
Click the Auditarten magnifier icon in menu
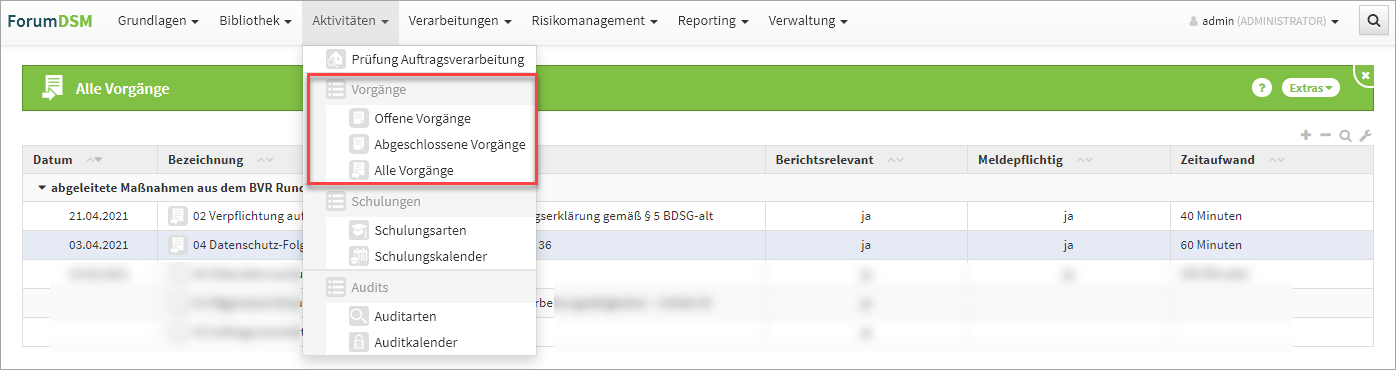click(x=358, y=317)
